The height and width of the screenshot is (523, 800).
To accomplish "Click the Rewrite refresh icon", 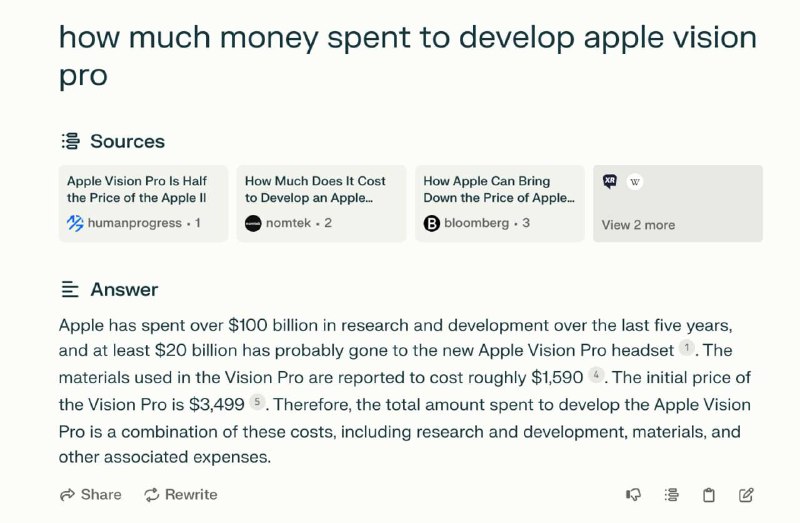I will 152,494.
